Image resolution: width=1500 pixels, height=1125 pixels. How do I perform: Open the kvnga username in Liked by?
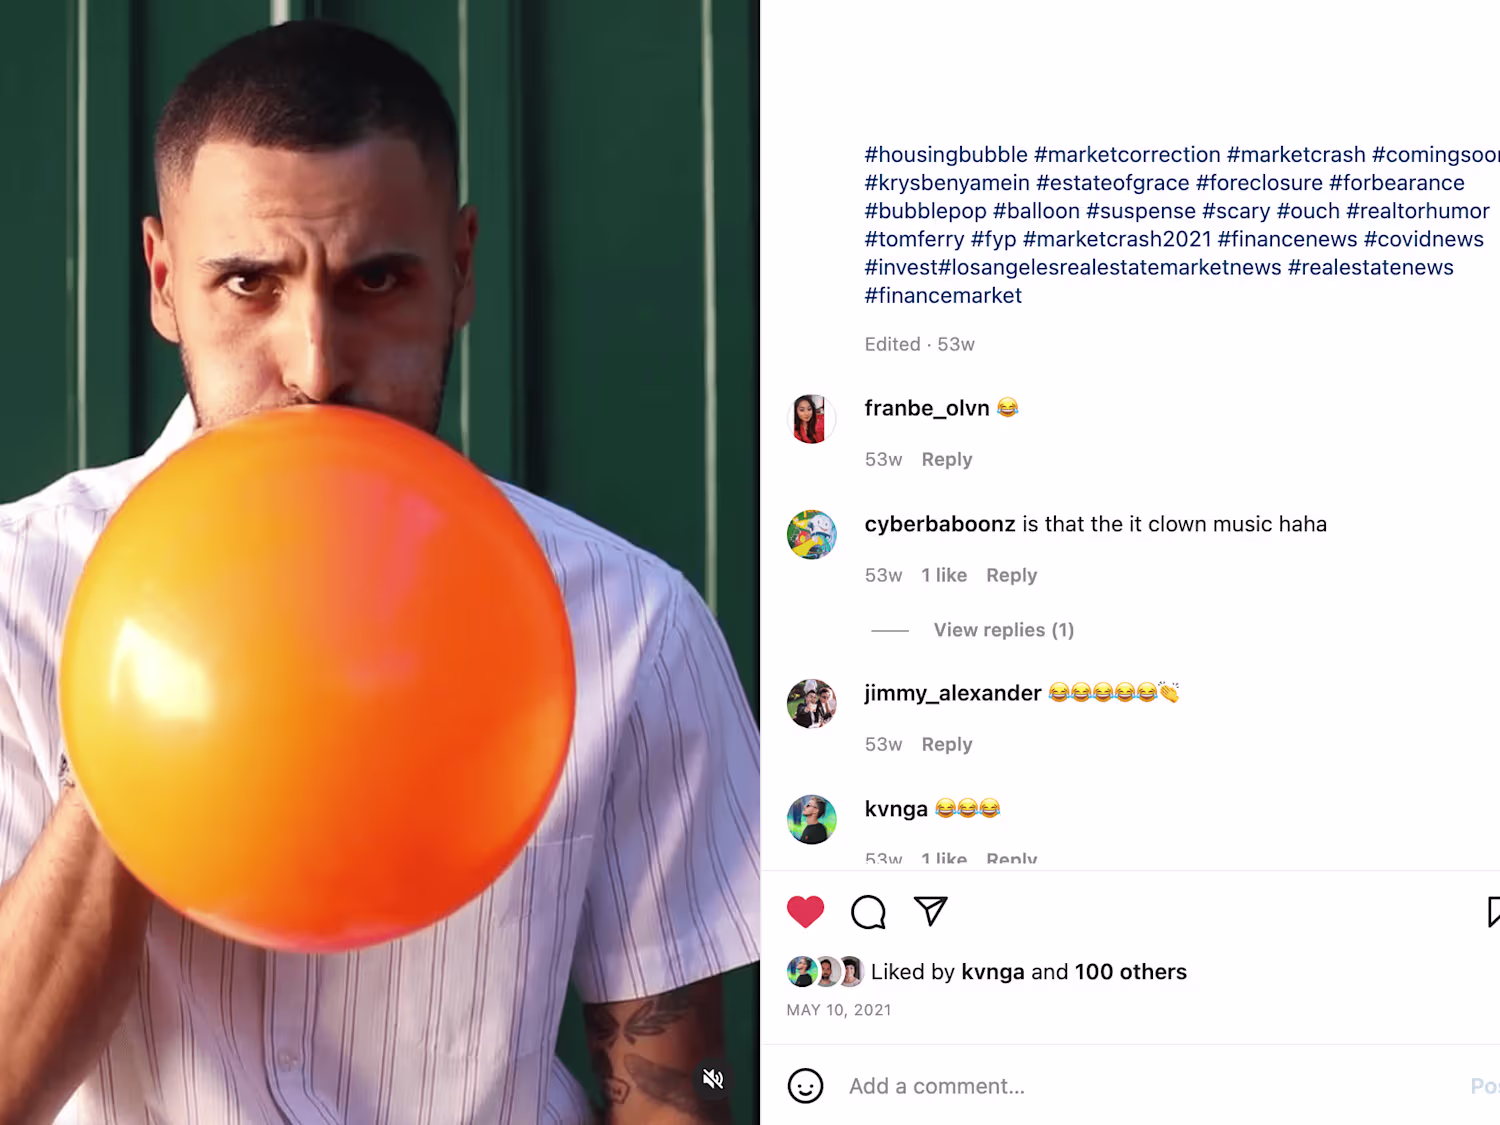point(992,972)
